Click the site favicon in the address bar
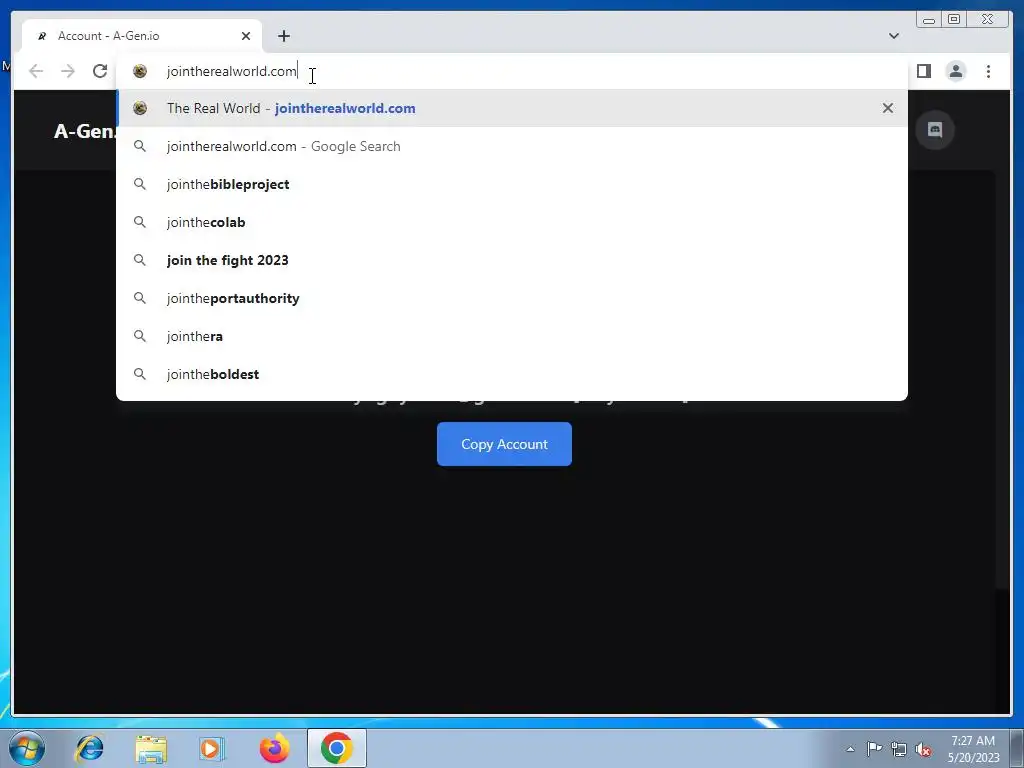The image size is (1024, 768). point(140,71)
